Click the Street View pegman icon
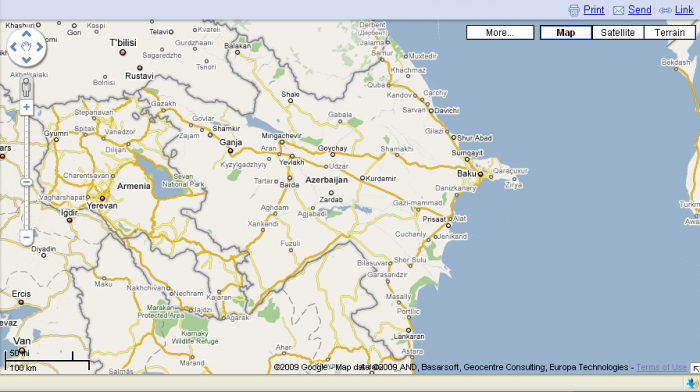 point(26,87)
